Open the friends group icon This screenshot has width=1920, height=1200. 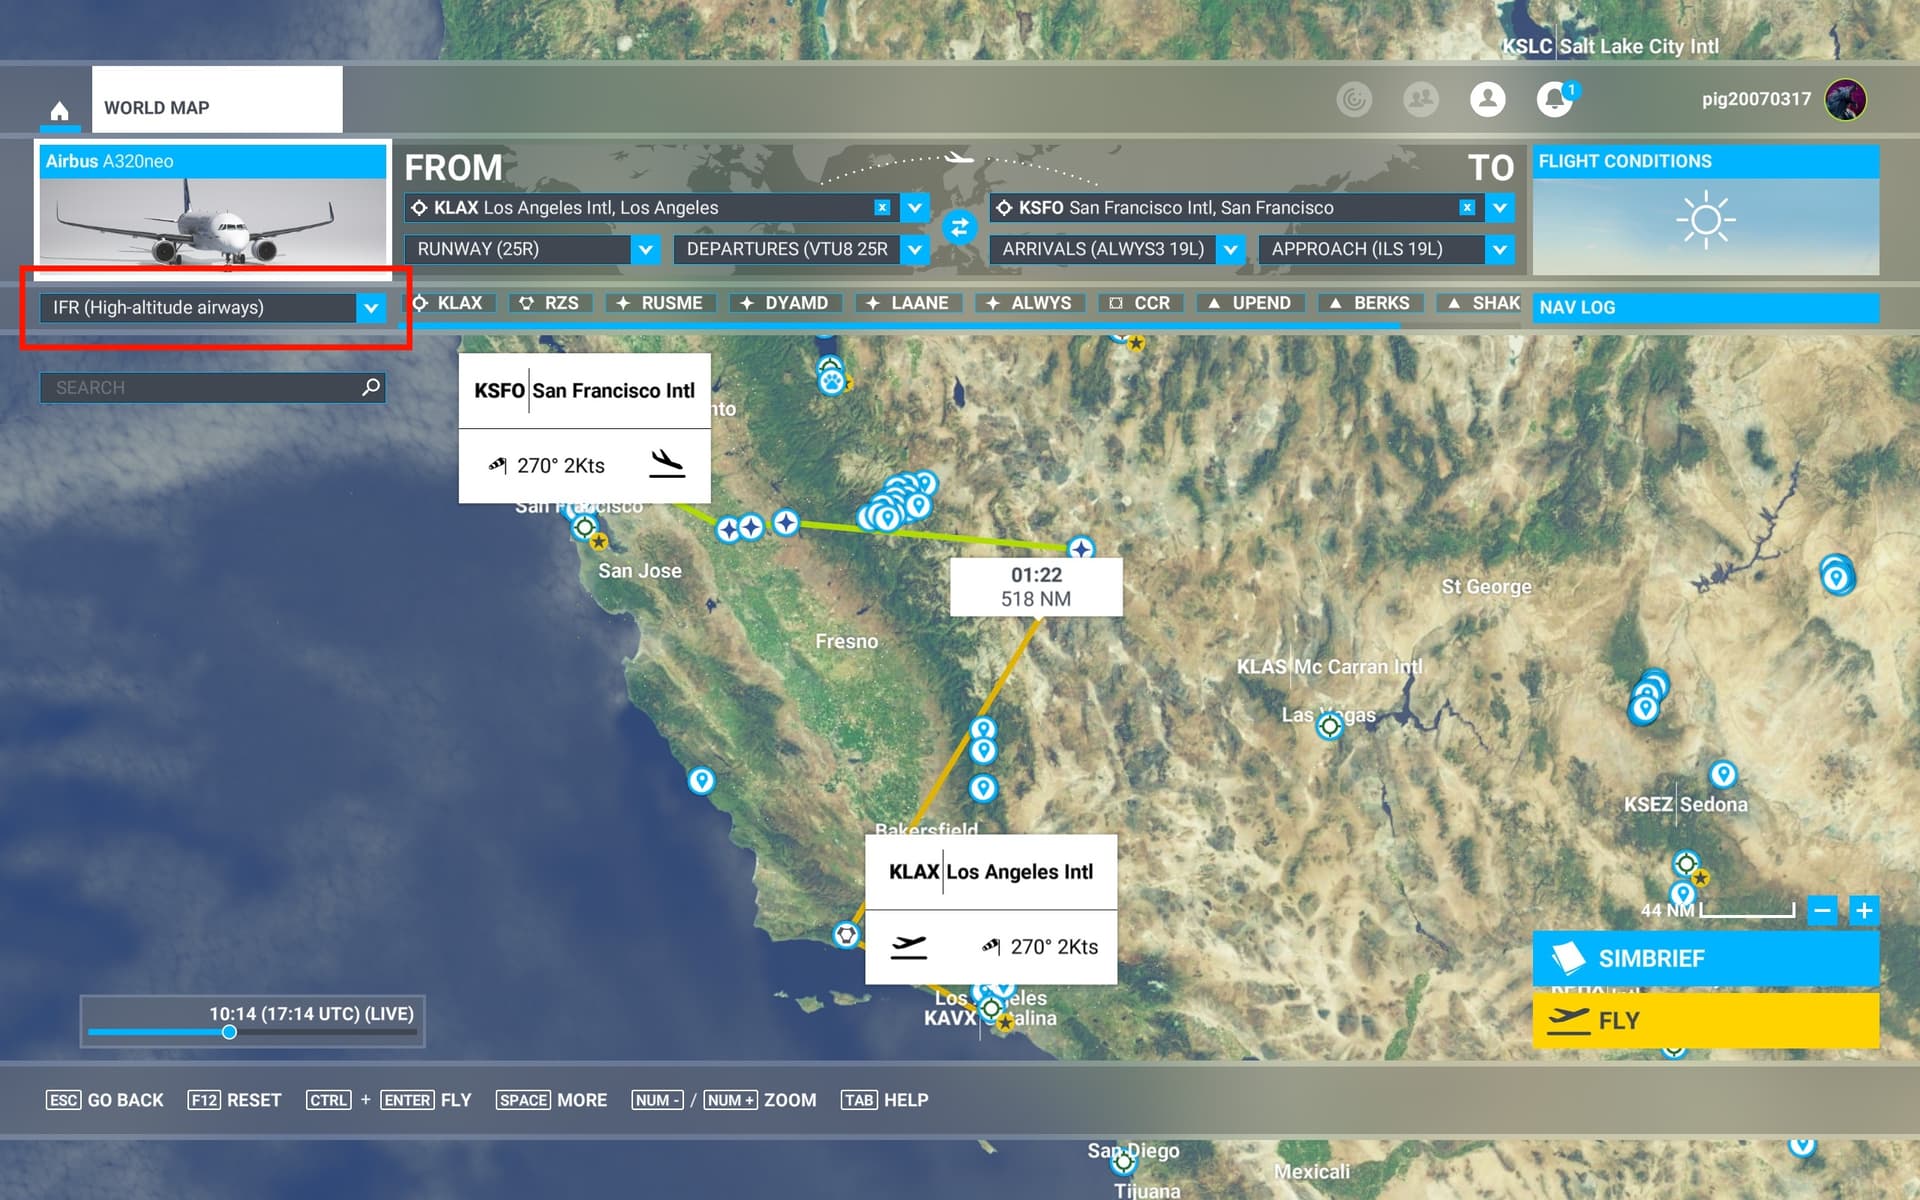1420,99
